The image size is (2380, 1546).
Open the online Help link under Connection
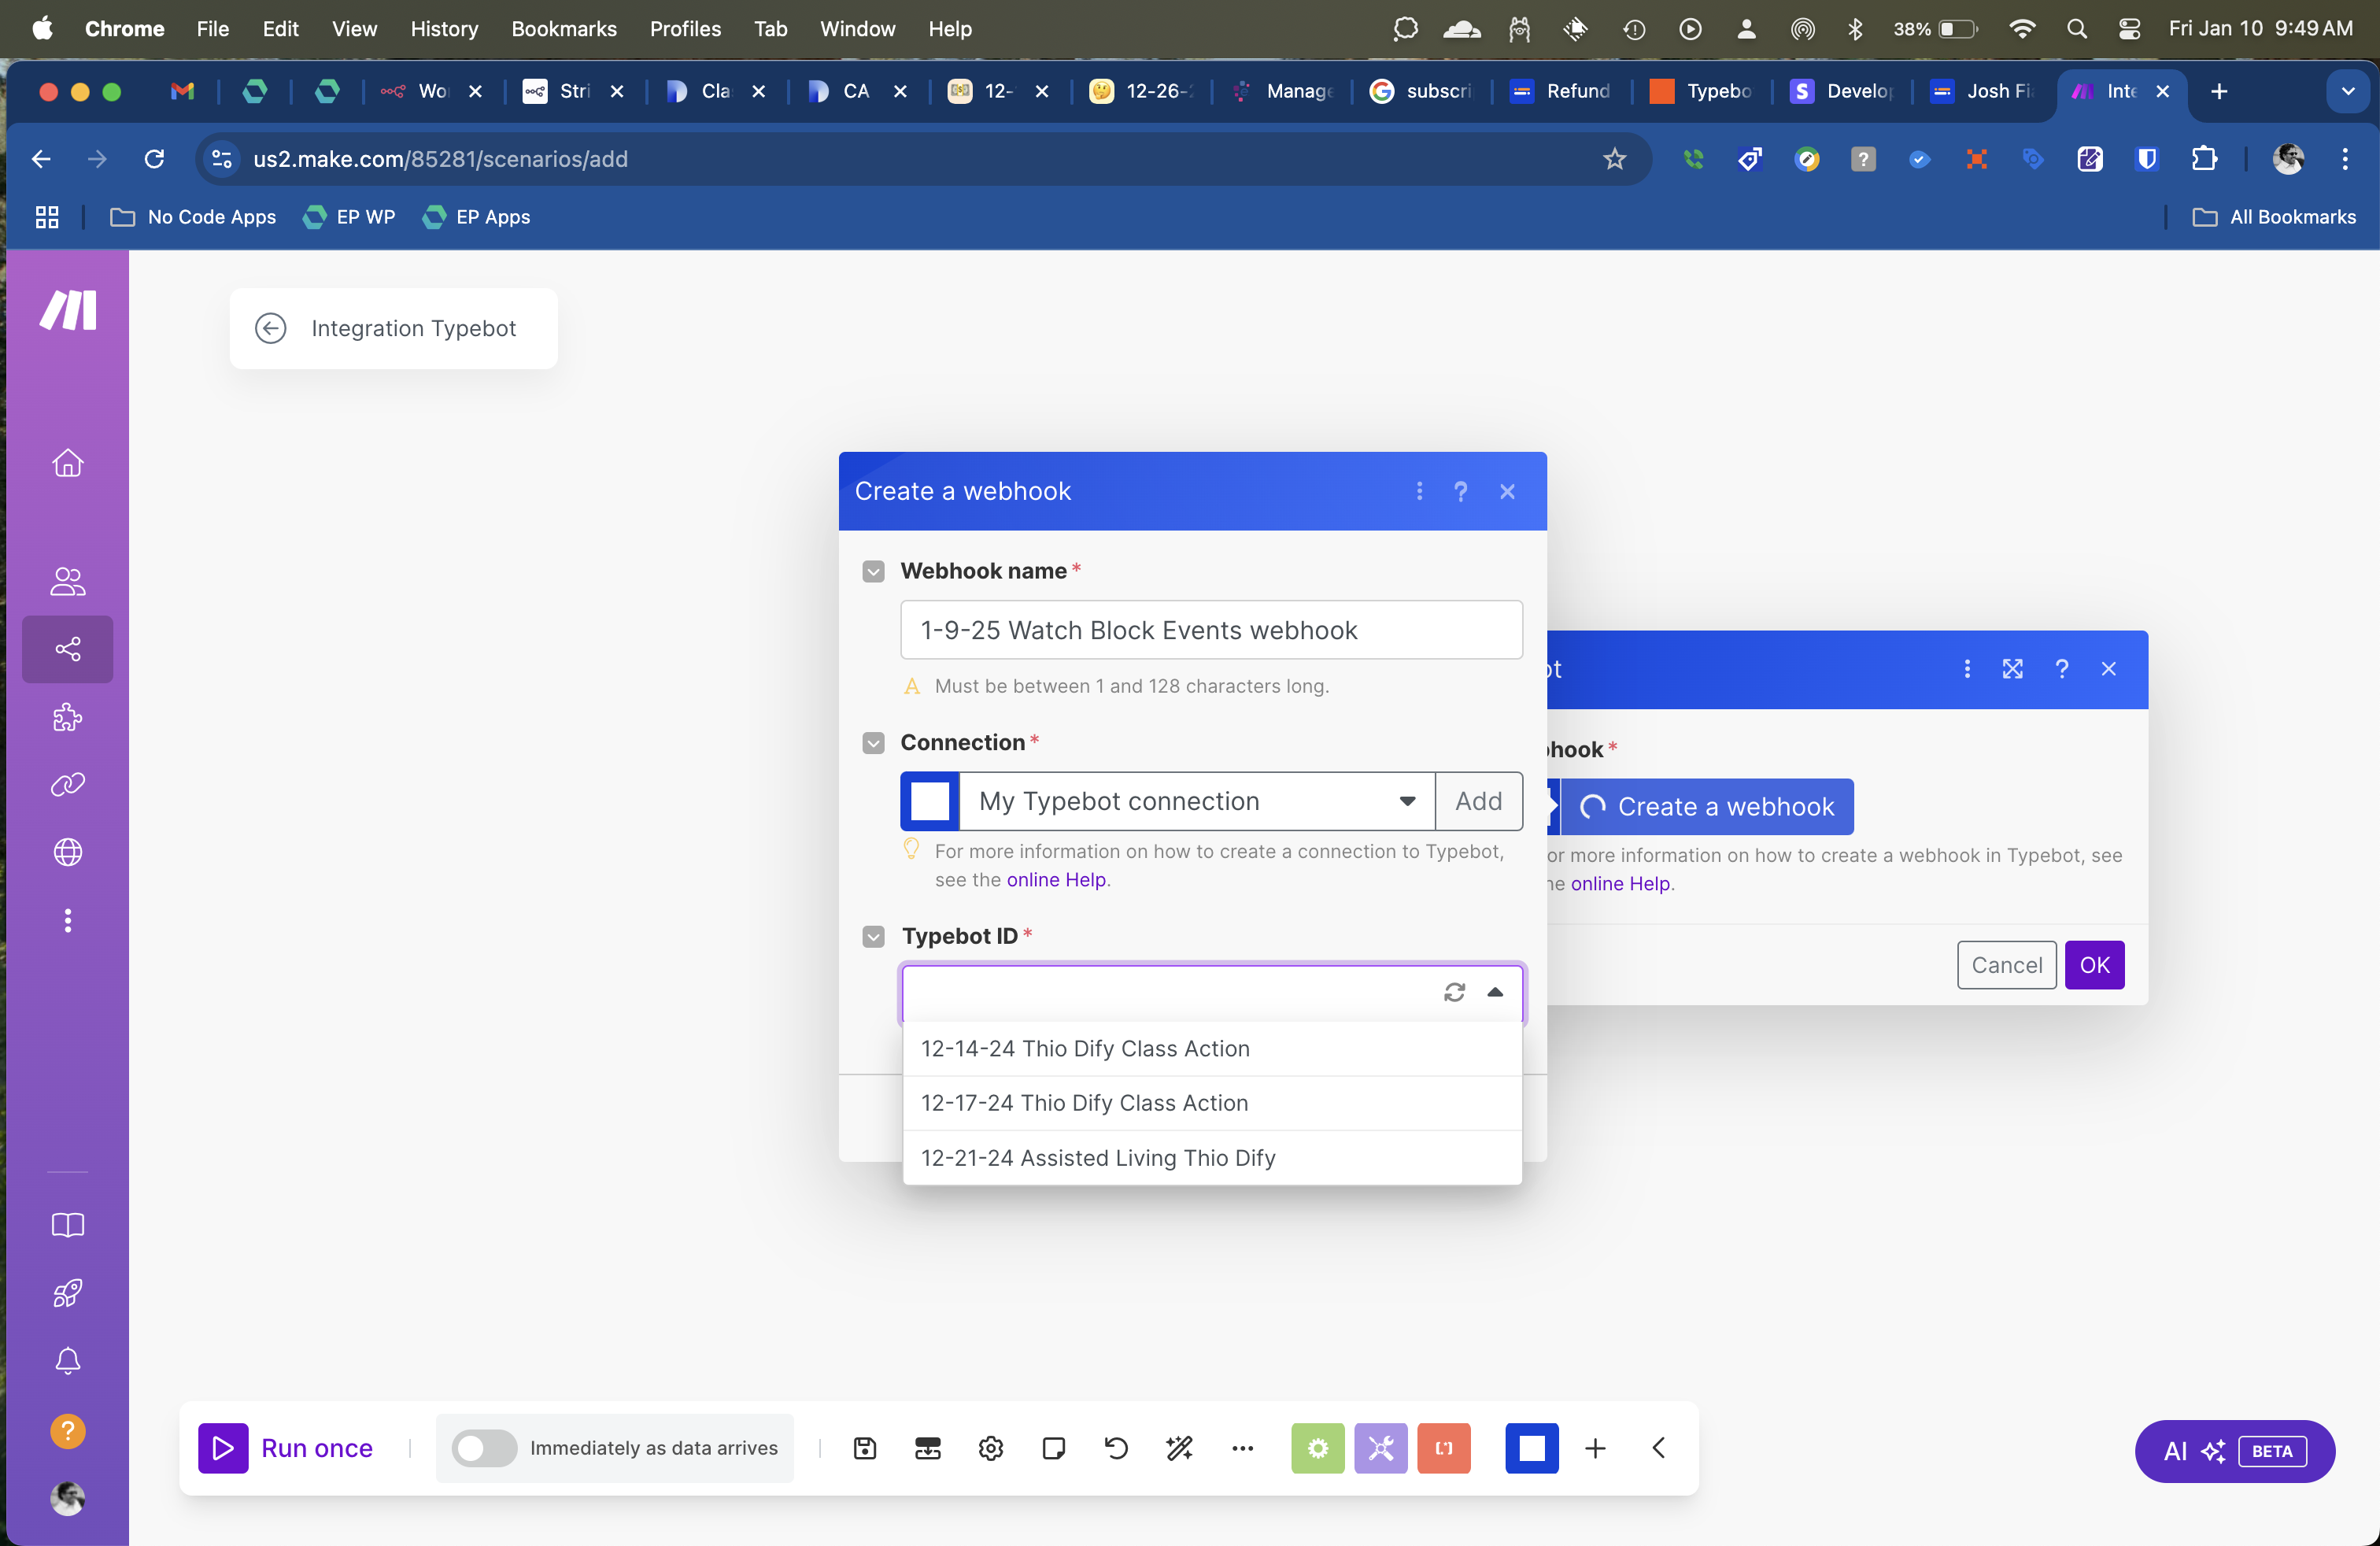(x=1056, y=879)
